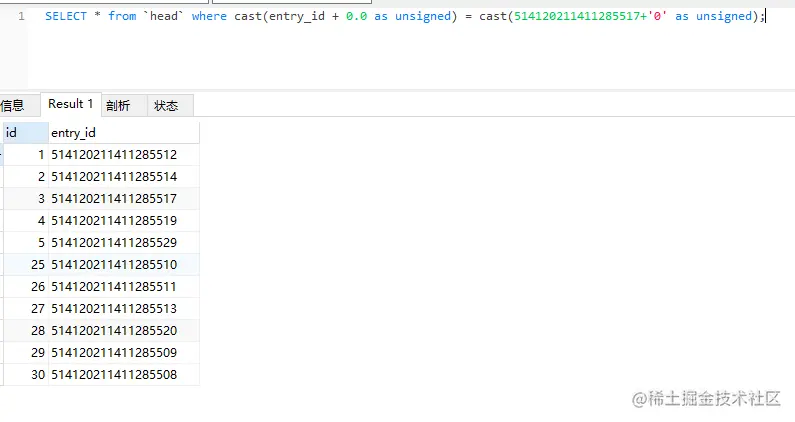This screenshot has height=422, width=795.
Task: Click the entry_id column header
Action: pyautogui.click(x=124, y=133)
